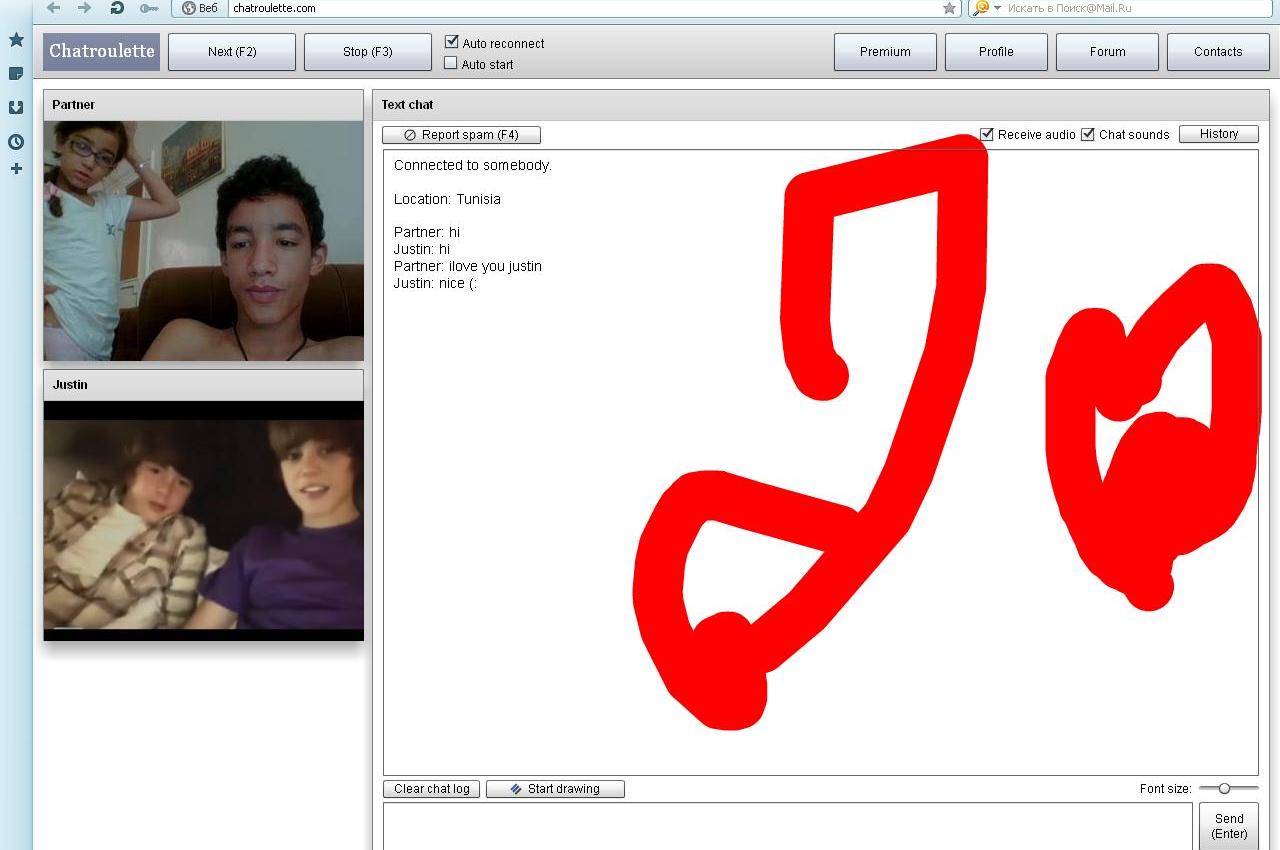Turn off Chat sounds checkbox
Viewport: 1280px width, 850px height.
click(1088, 134)
